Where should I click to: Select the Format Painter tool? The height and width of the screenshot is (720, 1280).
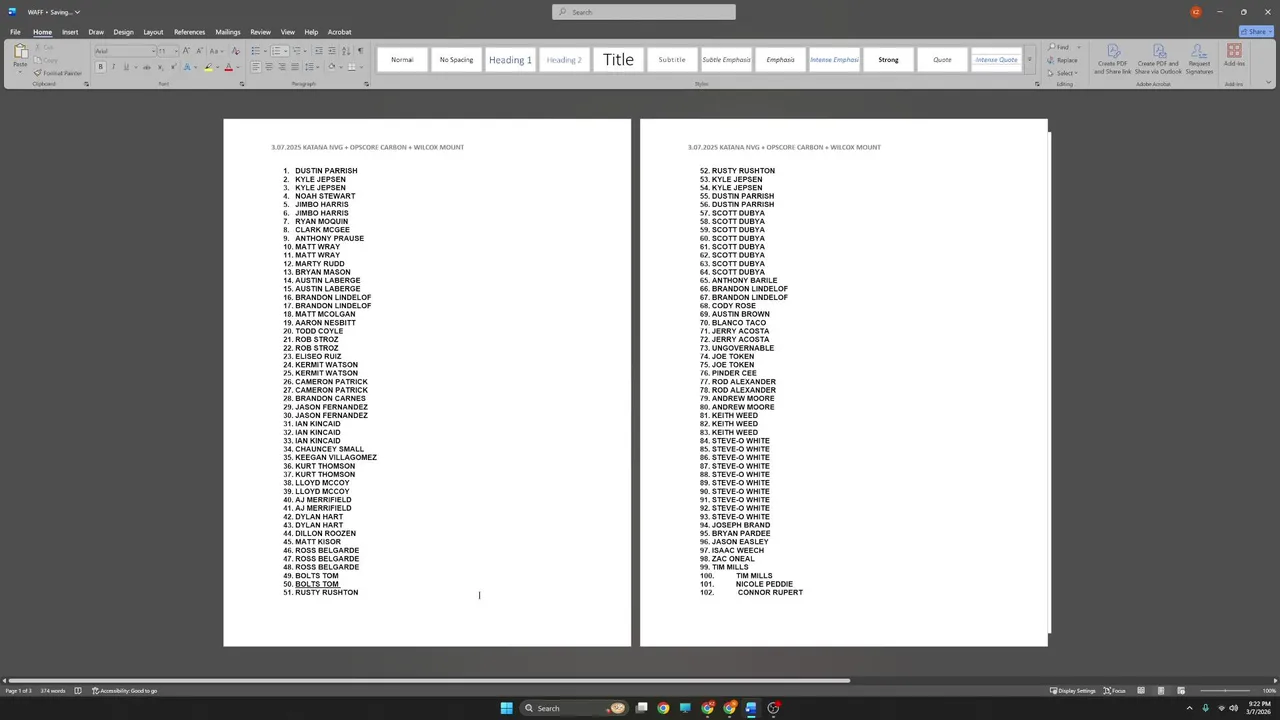click(58, 73)
